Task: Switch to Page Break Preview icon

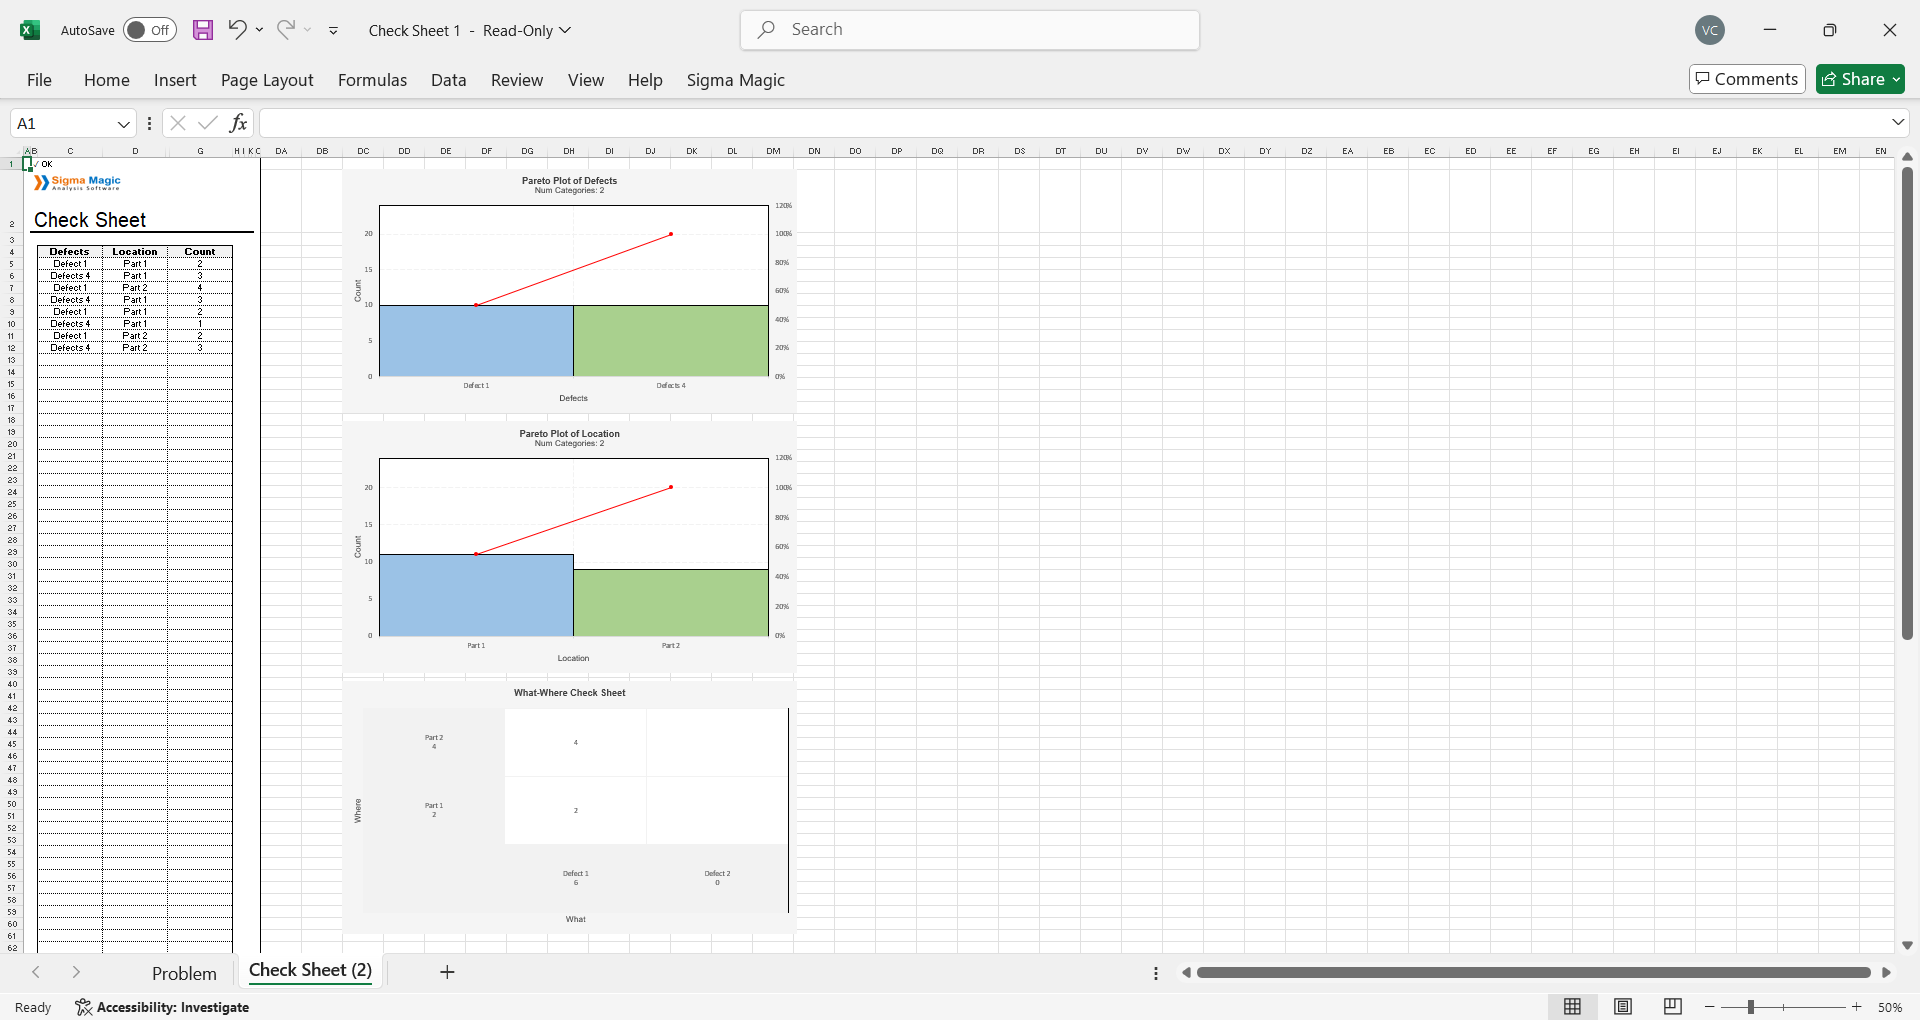Action: pyautogui.click(x=1673, y=1007)
